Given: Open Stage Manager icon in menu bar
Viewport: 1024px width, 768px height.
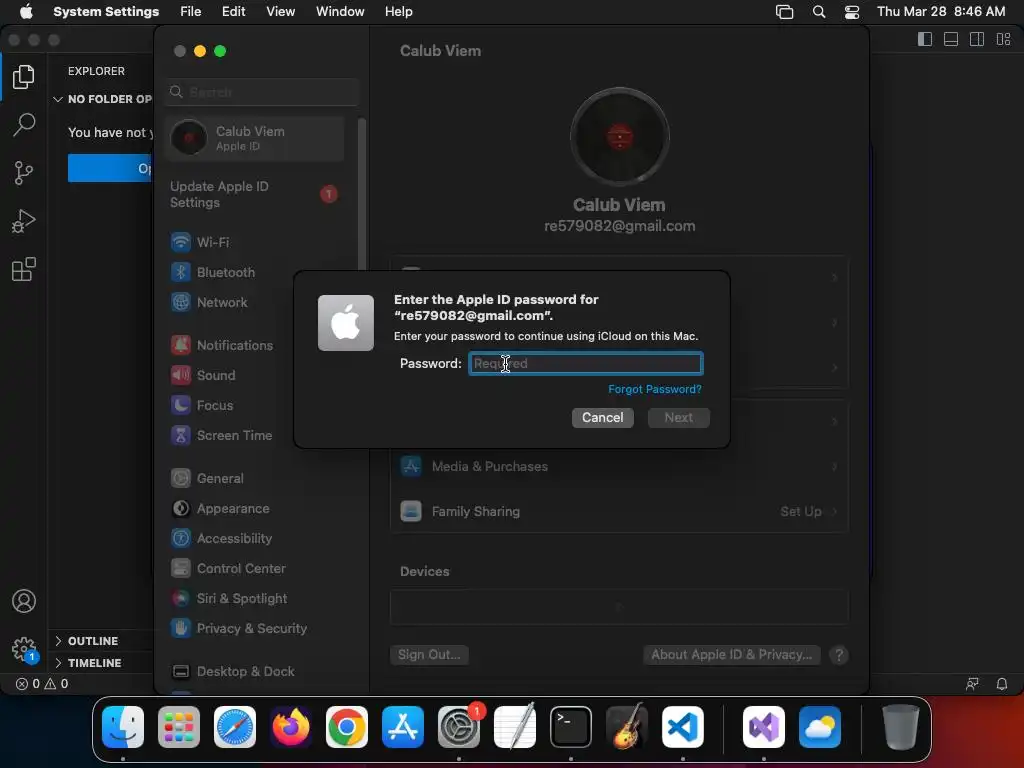Looking at the screenshot, I should tap(784, 12).
